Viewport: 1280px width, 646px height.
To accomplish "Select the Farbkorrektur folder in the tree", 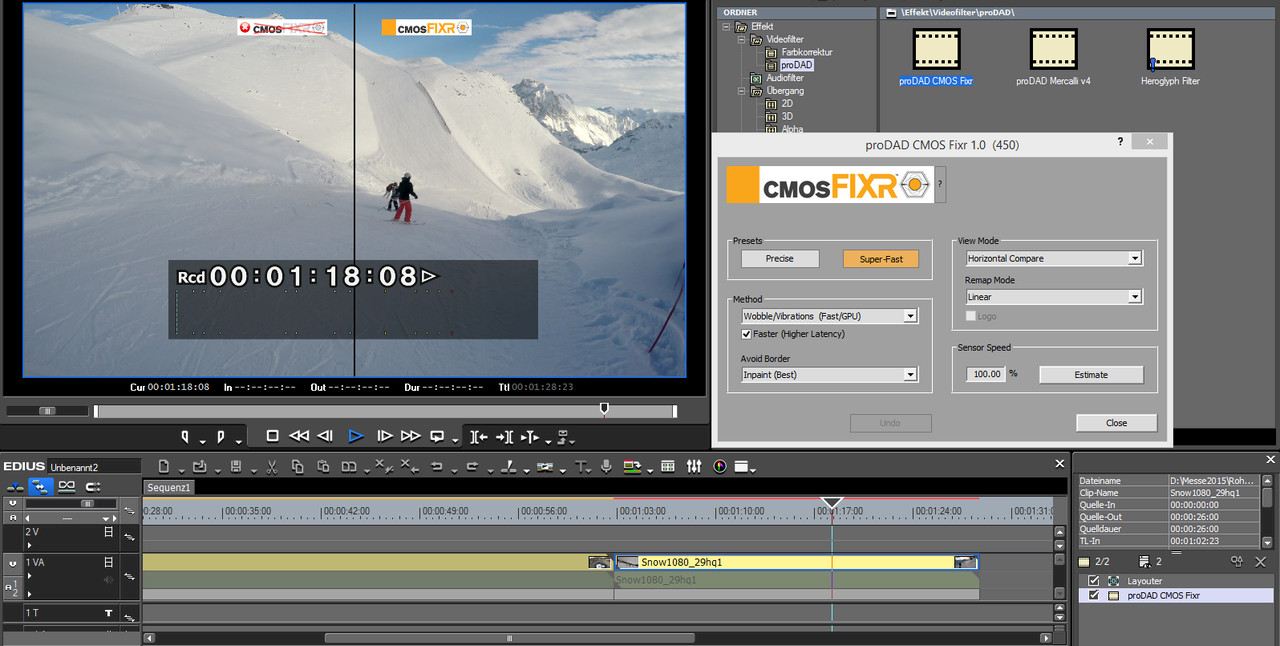I will pos(806,52).
